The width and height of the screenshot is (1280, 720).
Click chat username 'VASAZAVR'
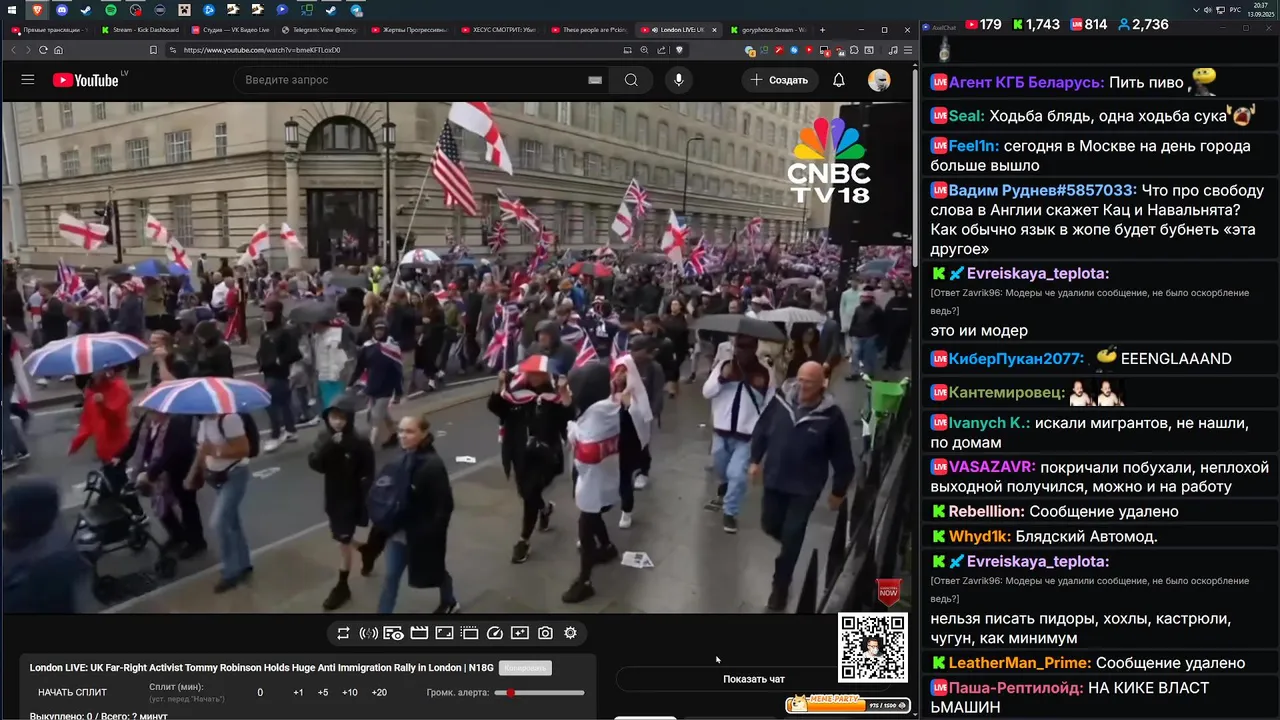click(x=992, y=467)
